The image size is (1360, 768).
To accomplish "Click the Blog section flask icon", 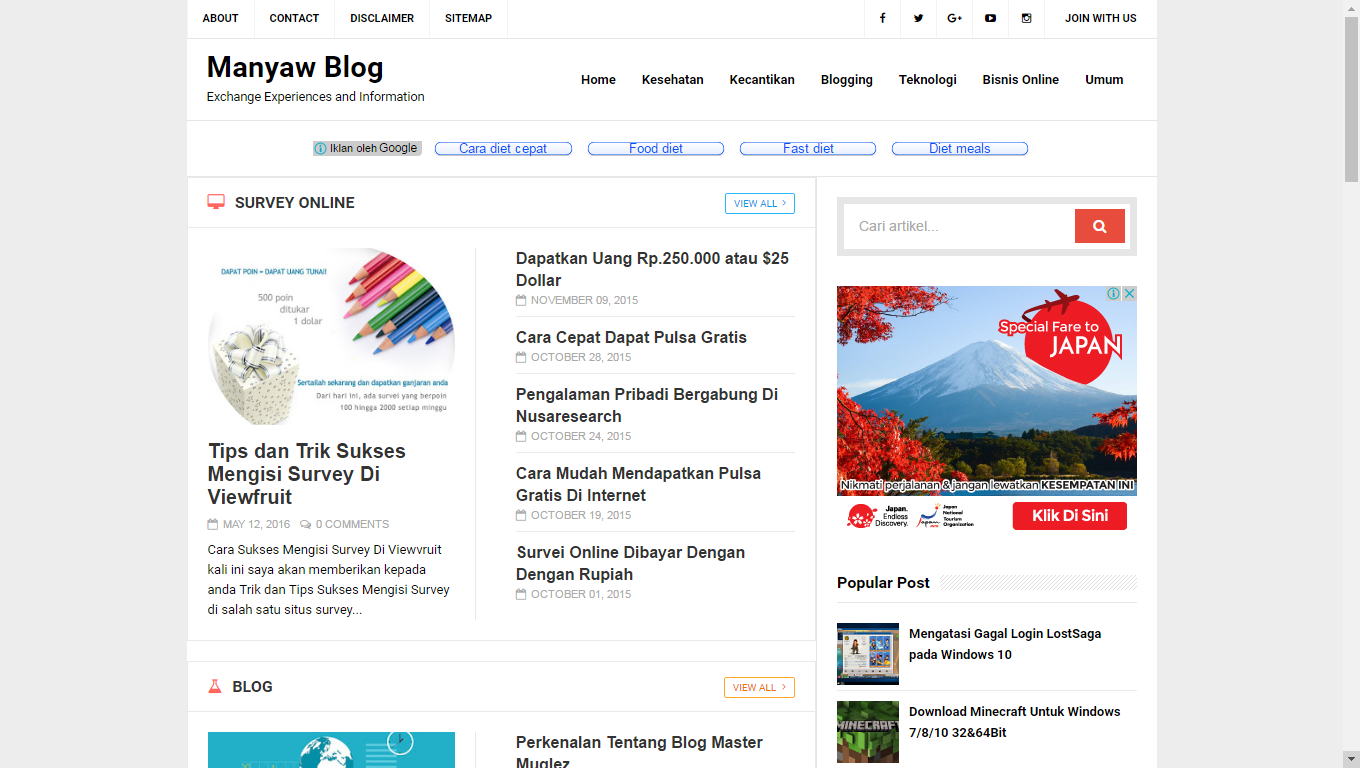I will 214,686.
